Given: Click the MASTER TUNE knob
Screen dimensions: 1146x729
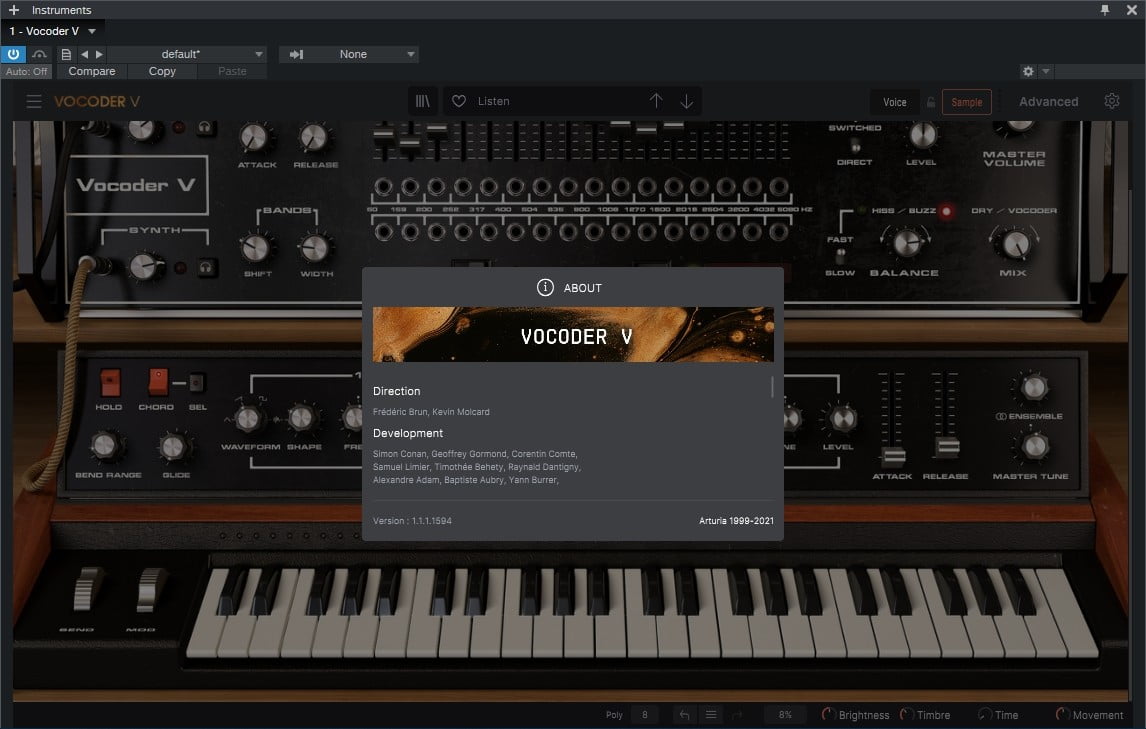Looking at the screenshot, I should [x=1033, y=446].
